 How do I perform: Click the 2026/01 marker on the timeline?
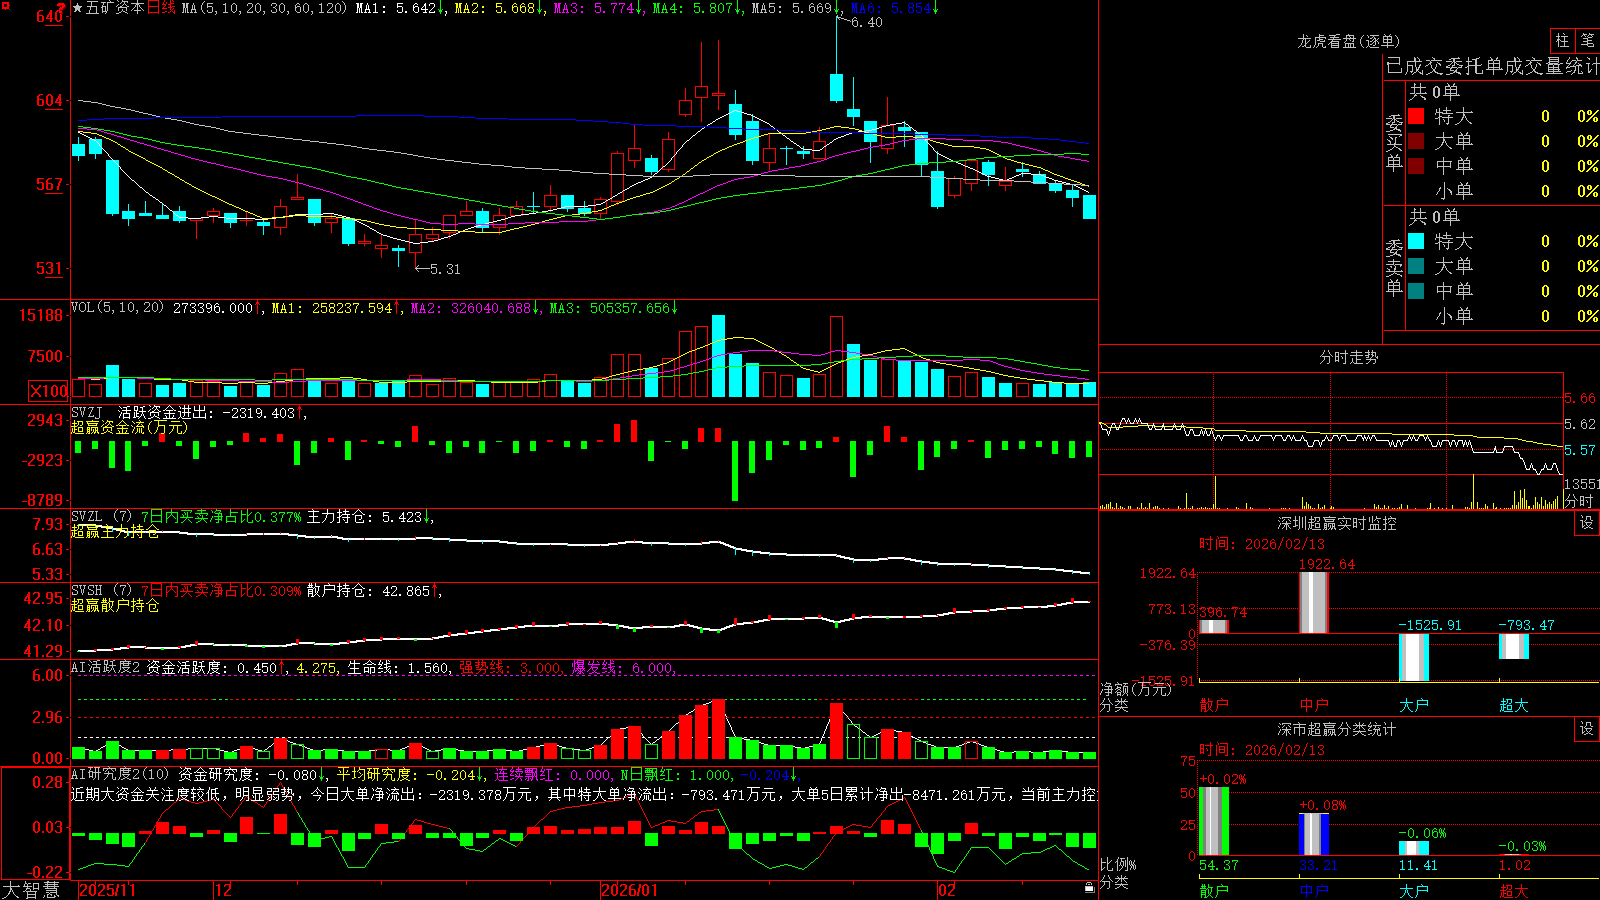(x=630, y=890)
